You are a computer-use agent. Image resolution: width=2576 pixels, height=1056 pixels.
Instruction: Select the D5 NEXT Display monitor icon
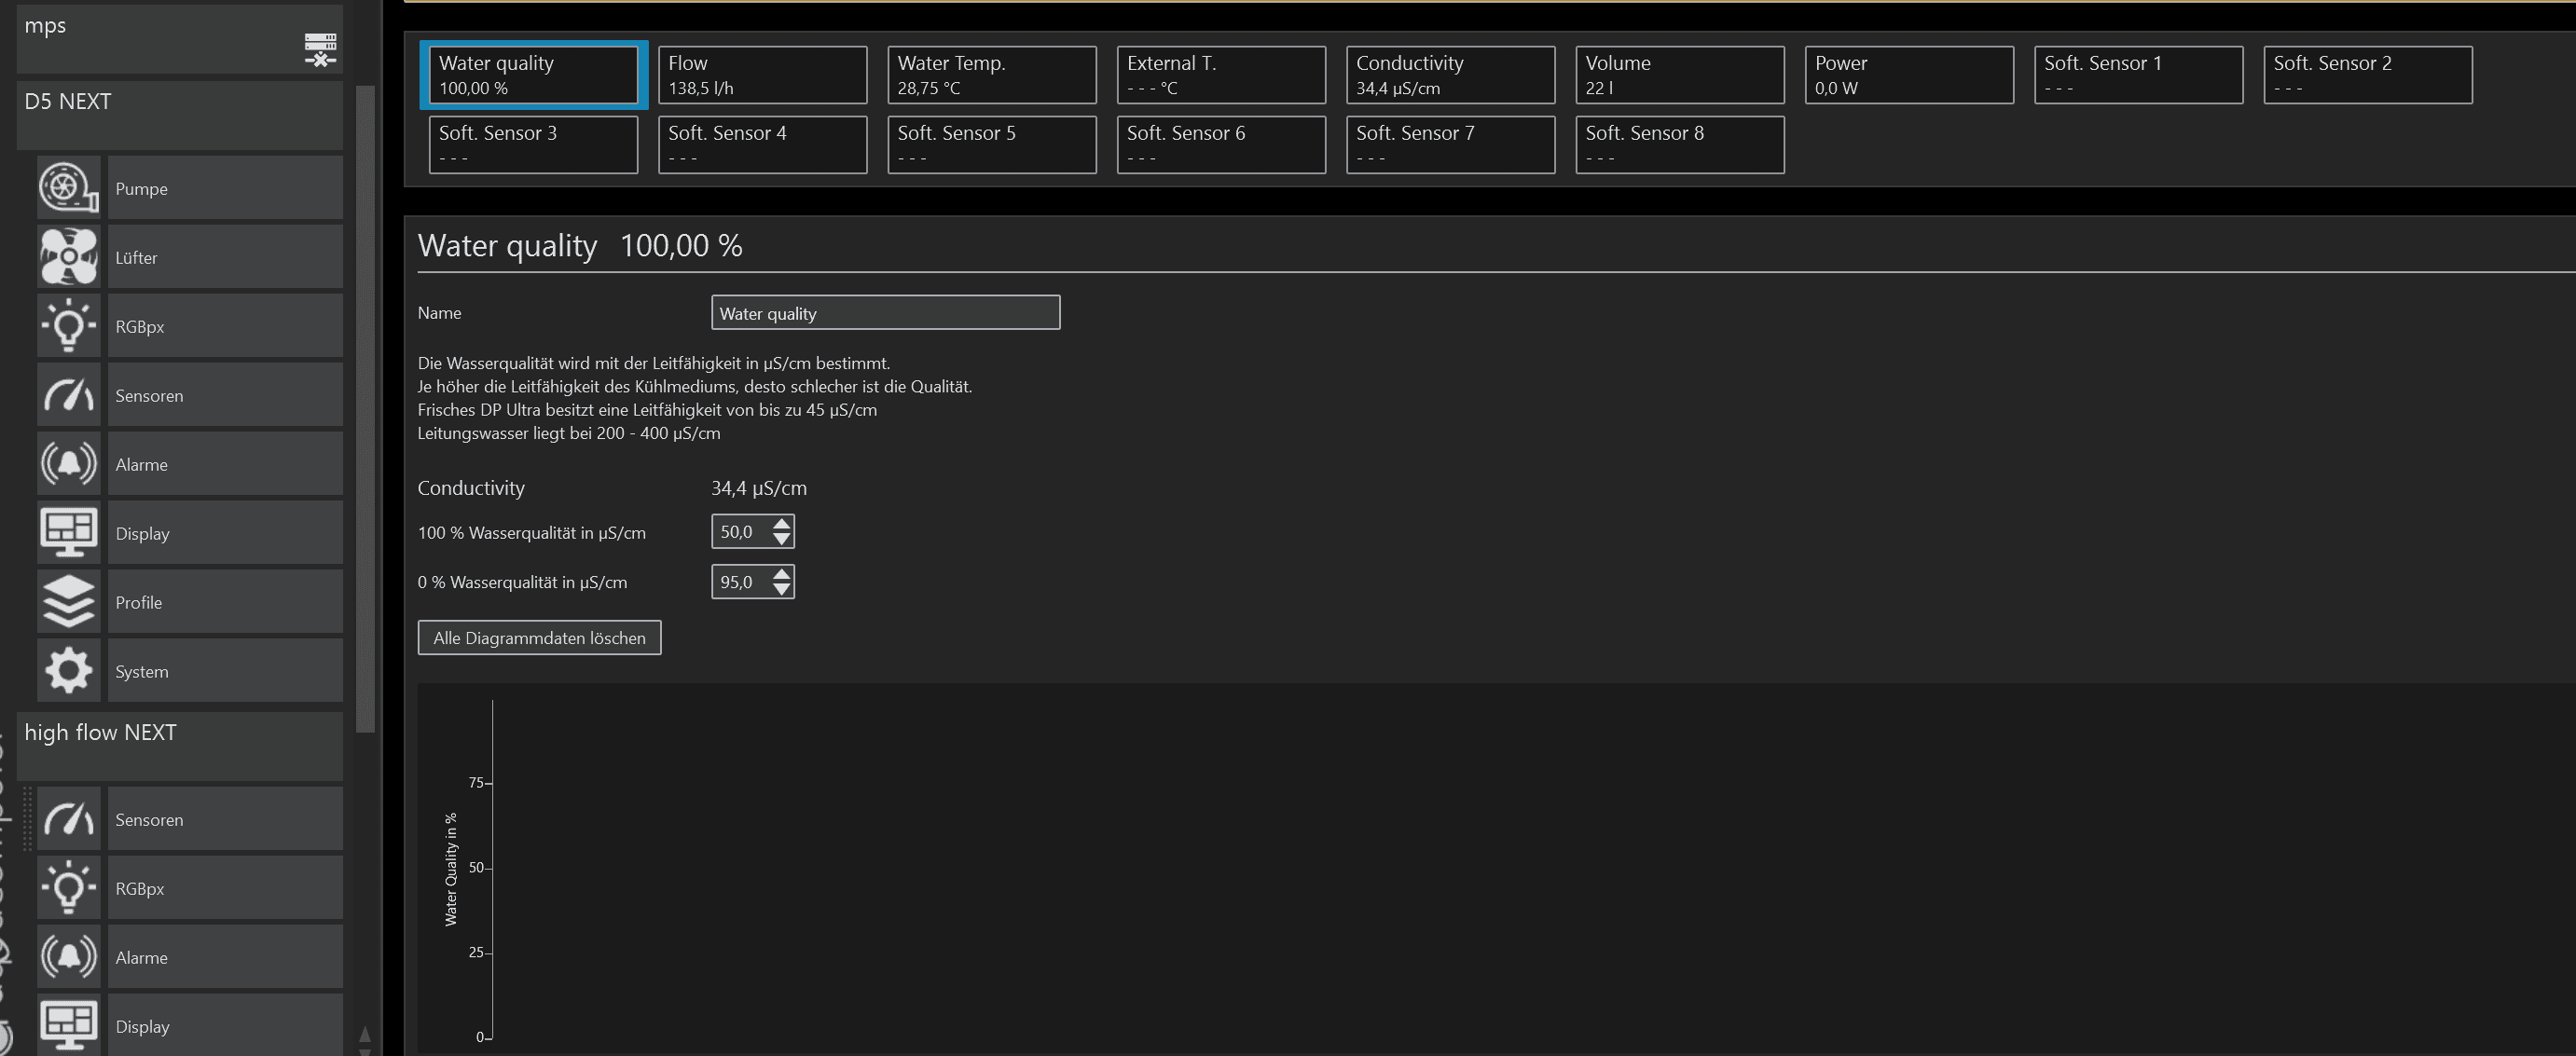point(69,533)
